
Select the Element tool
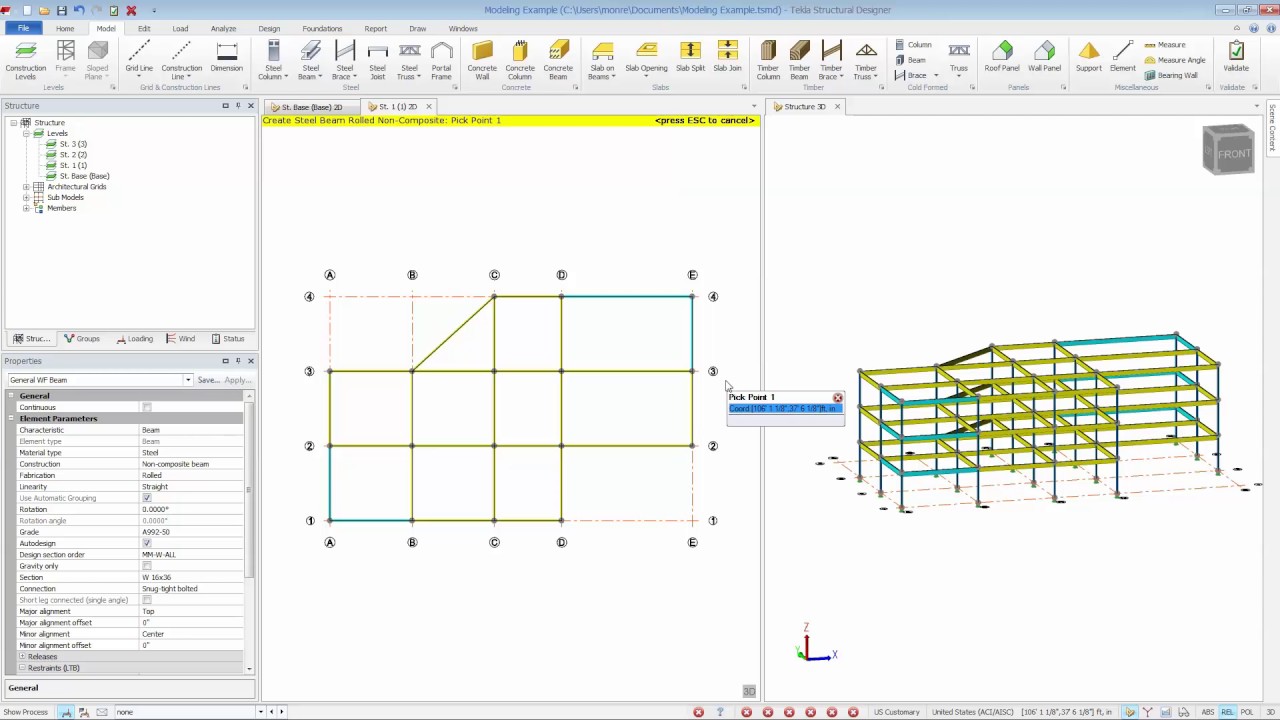[1122, 58]
